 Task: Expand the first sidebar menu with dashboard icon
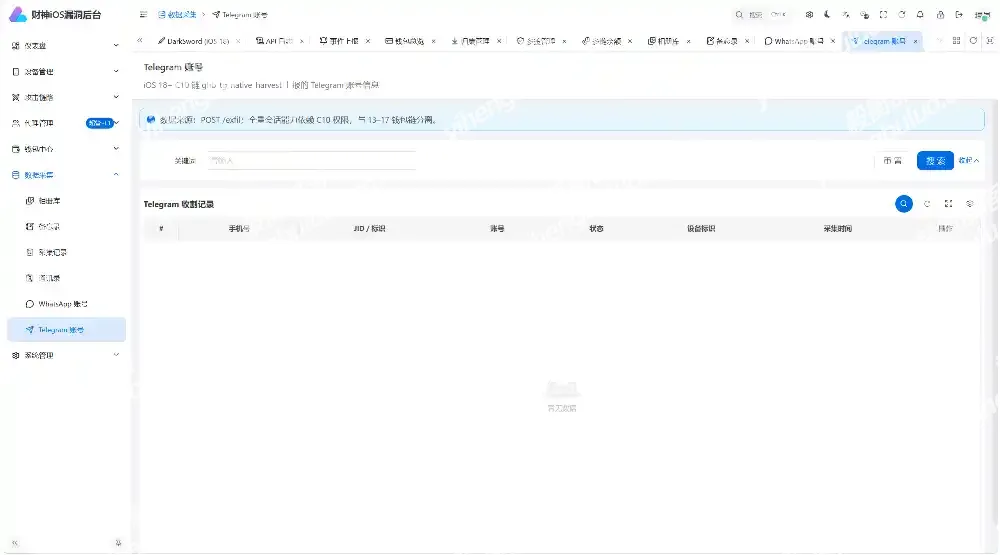66,45
